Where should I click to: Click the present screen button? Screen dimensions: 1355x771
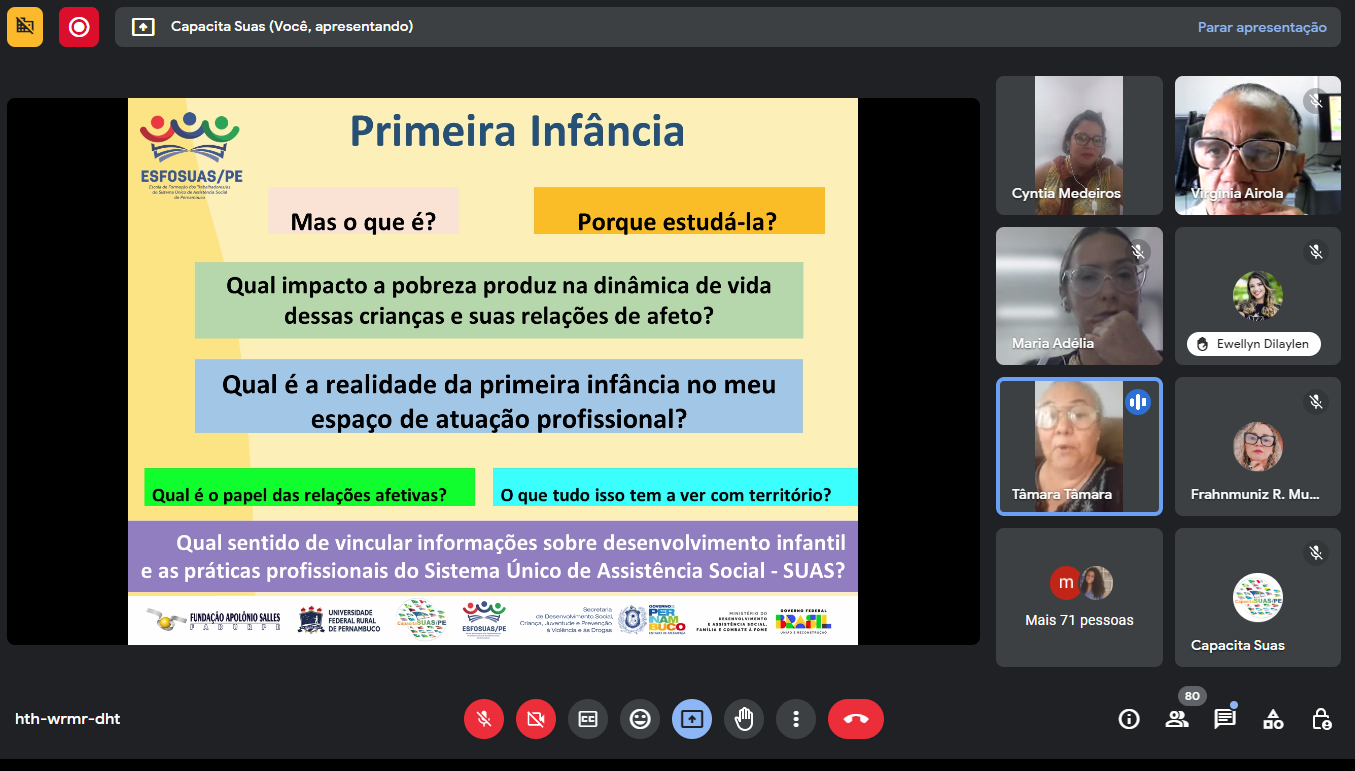pyautogui.click(x=692, y=718)
